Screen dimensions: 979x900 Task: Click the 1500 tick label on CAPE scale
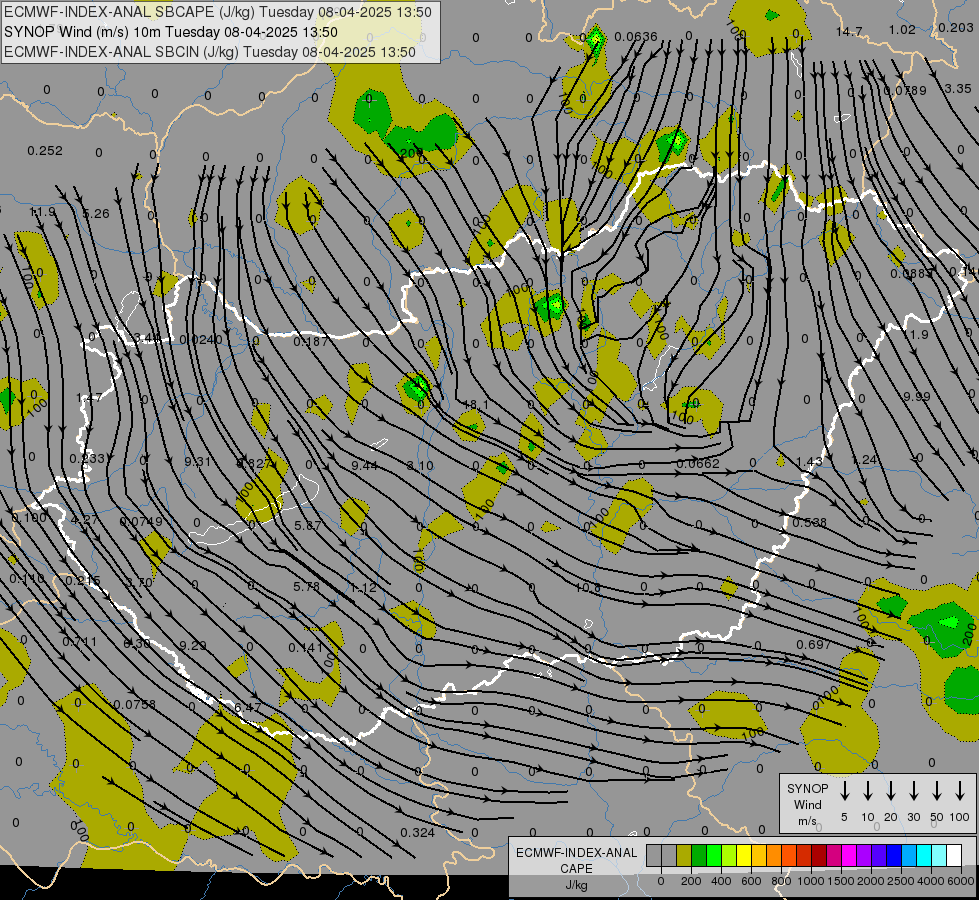[x=841, y=881]
